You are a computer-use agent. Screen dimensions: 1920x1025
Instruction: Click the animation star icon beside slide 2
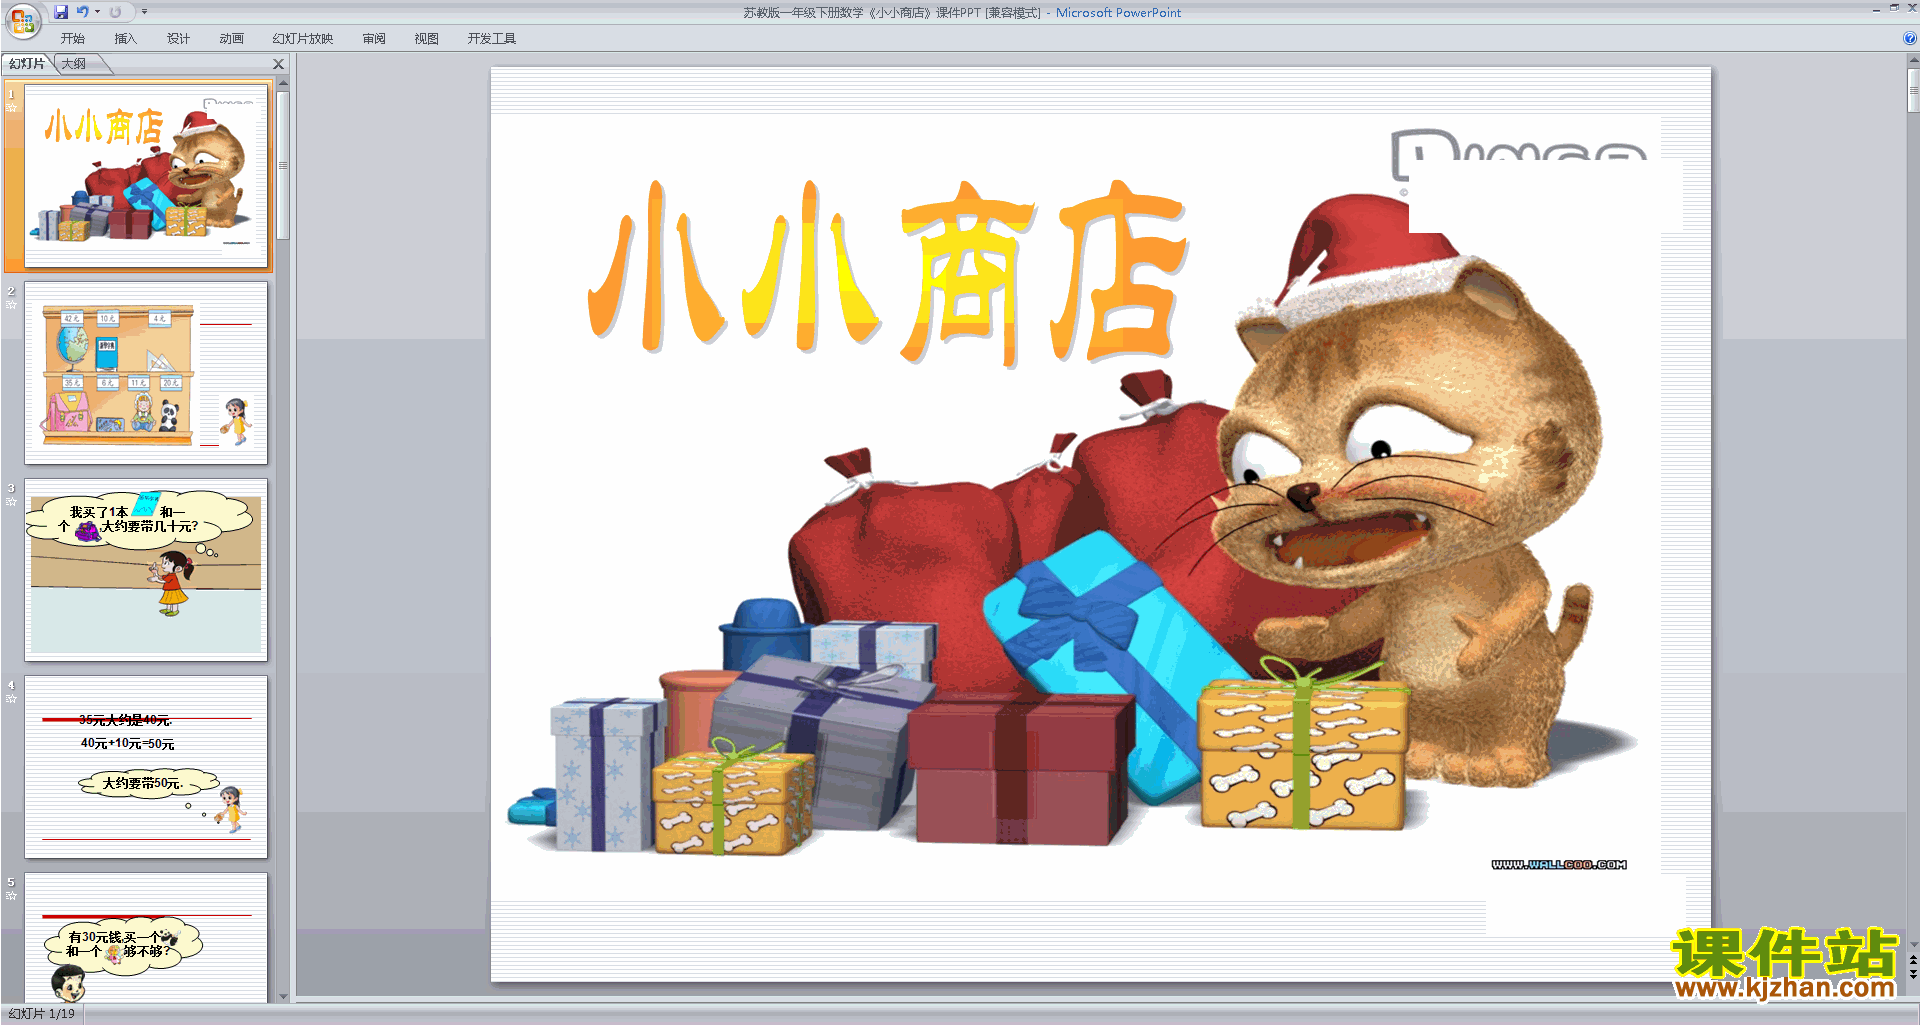(x=11, y=305)
